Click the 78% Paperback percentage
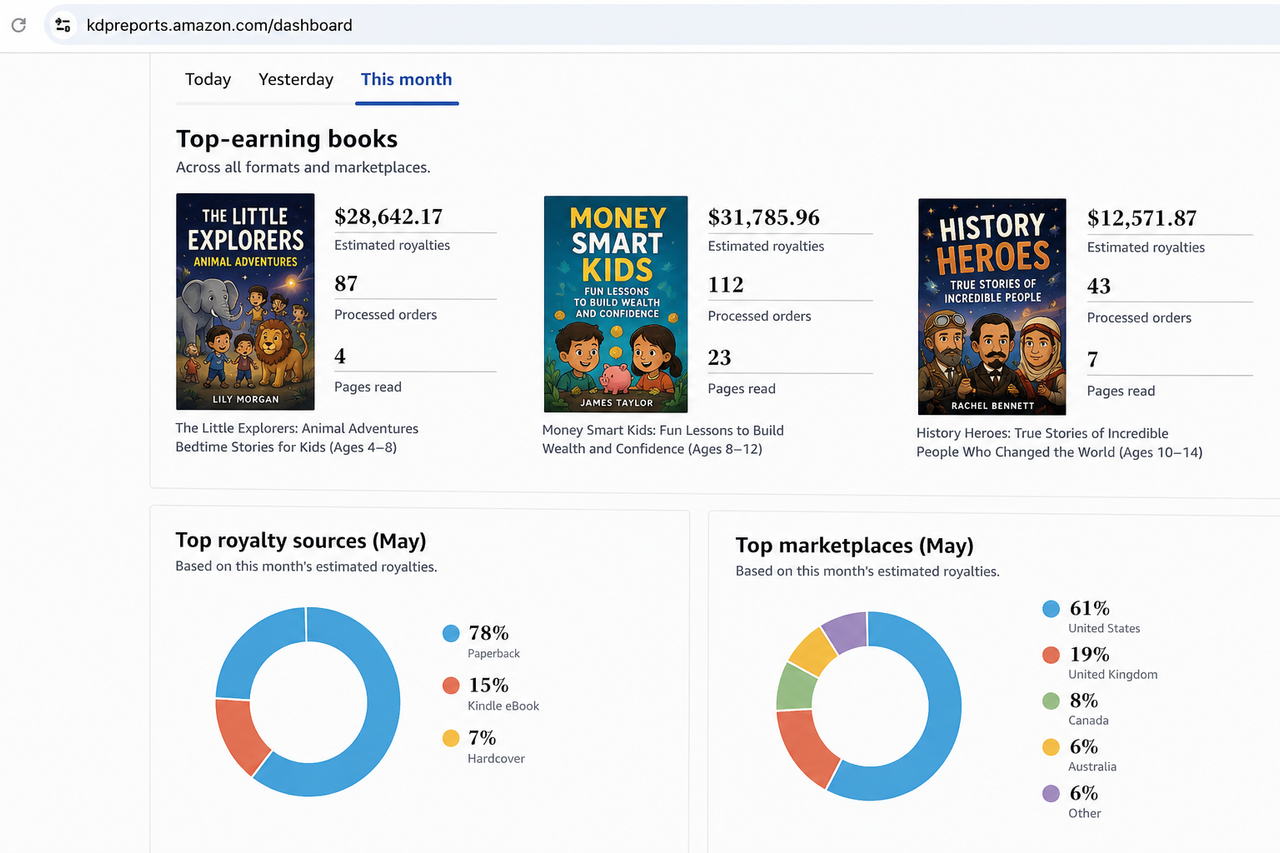This screenshot has height=853, width=1280. point(489,633)
